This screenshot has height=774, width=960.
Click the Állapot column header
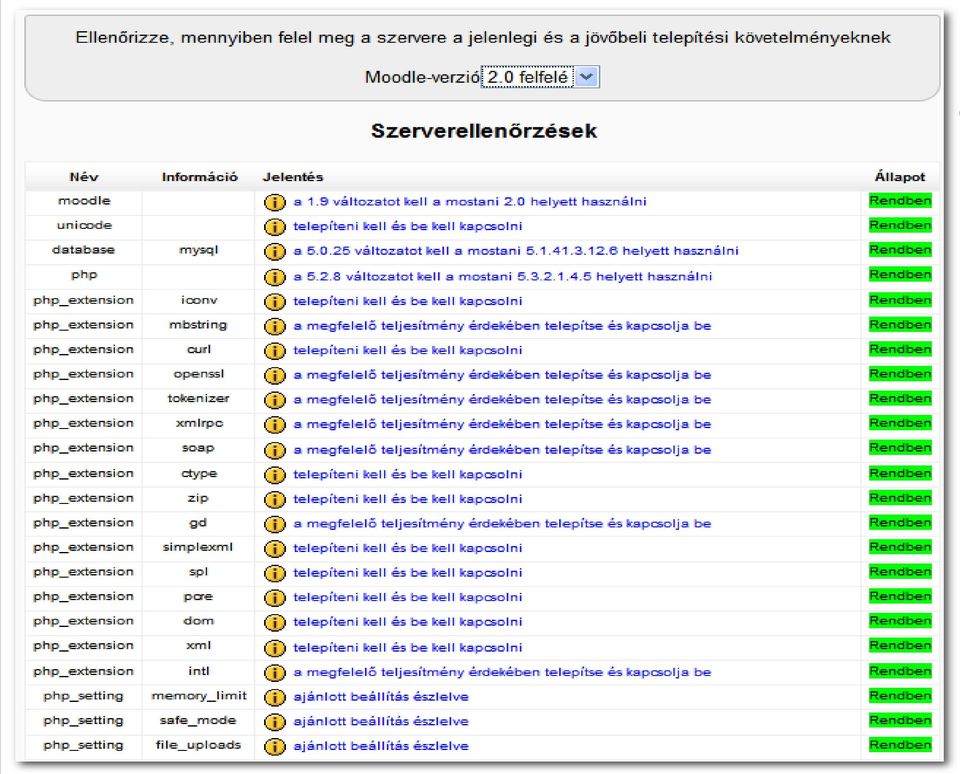pyautogui.click(x=899, y=176)
